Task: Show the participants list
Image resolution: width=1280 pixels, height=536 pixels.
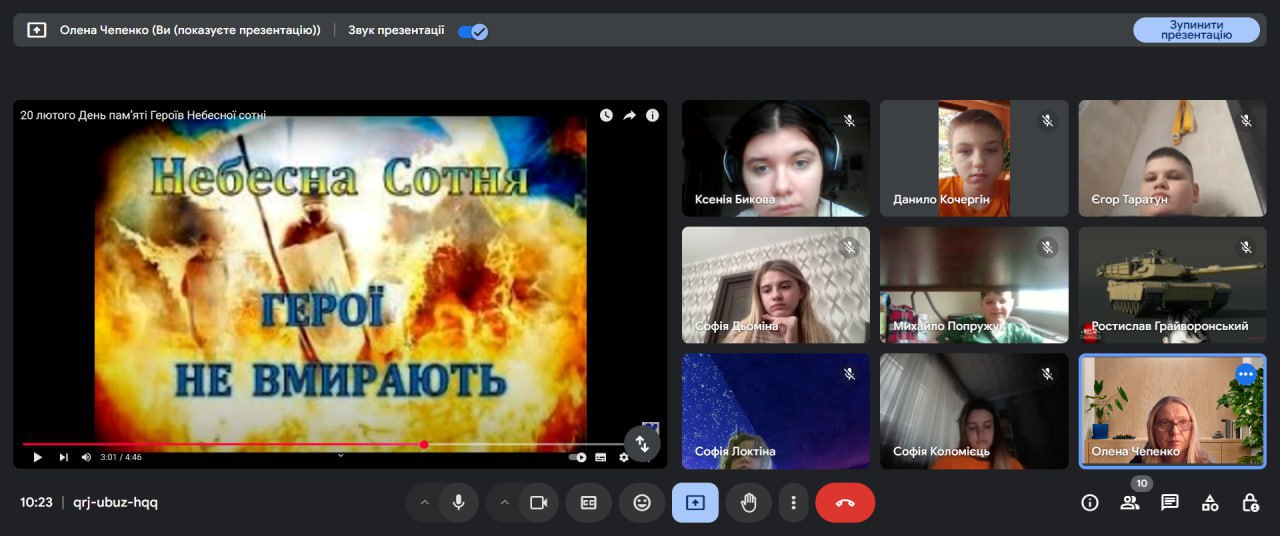Action: tap(1130, 503)
